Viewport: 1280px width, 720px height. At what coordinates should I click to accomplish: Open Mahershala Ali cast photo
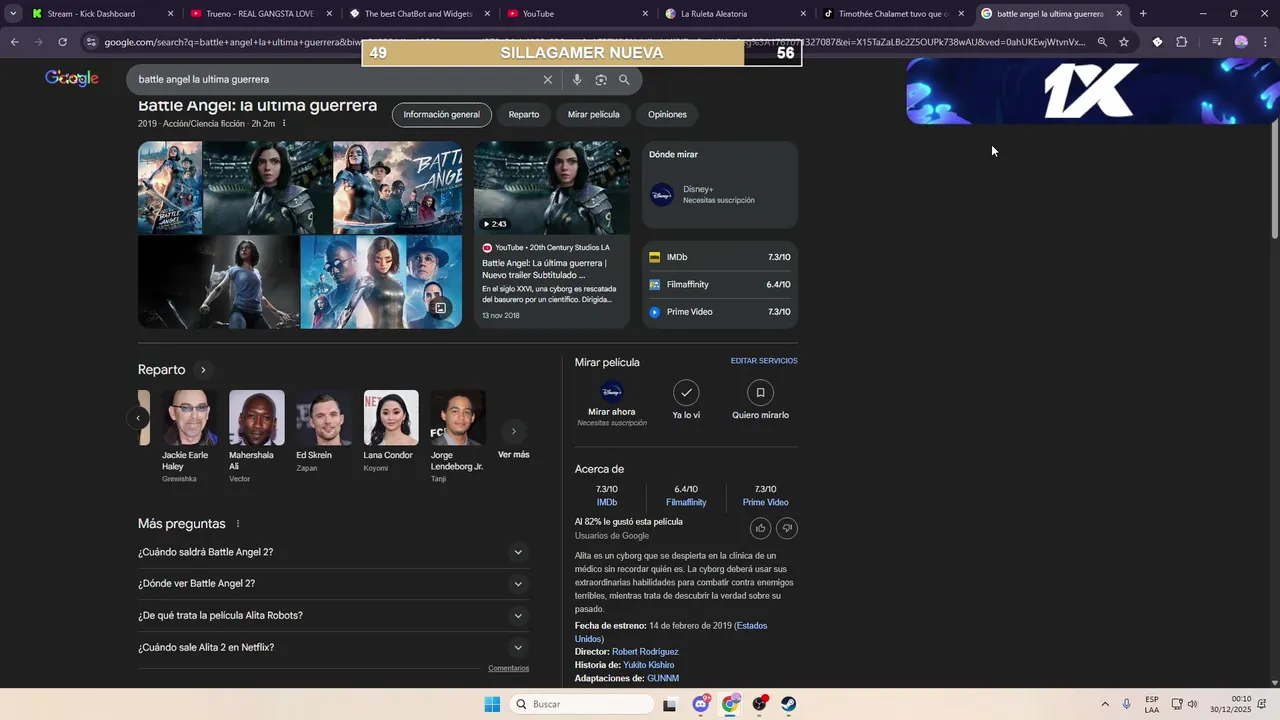coord(257,418)
